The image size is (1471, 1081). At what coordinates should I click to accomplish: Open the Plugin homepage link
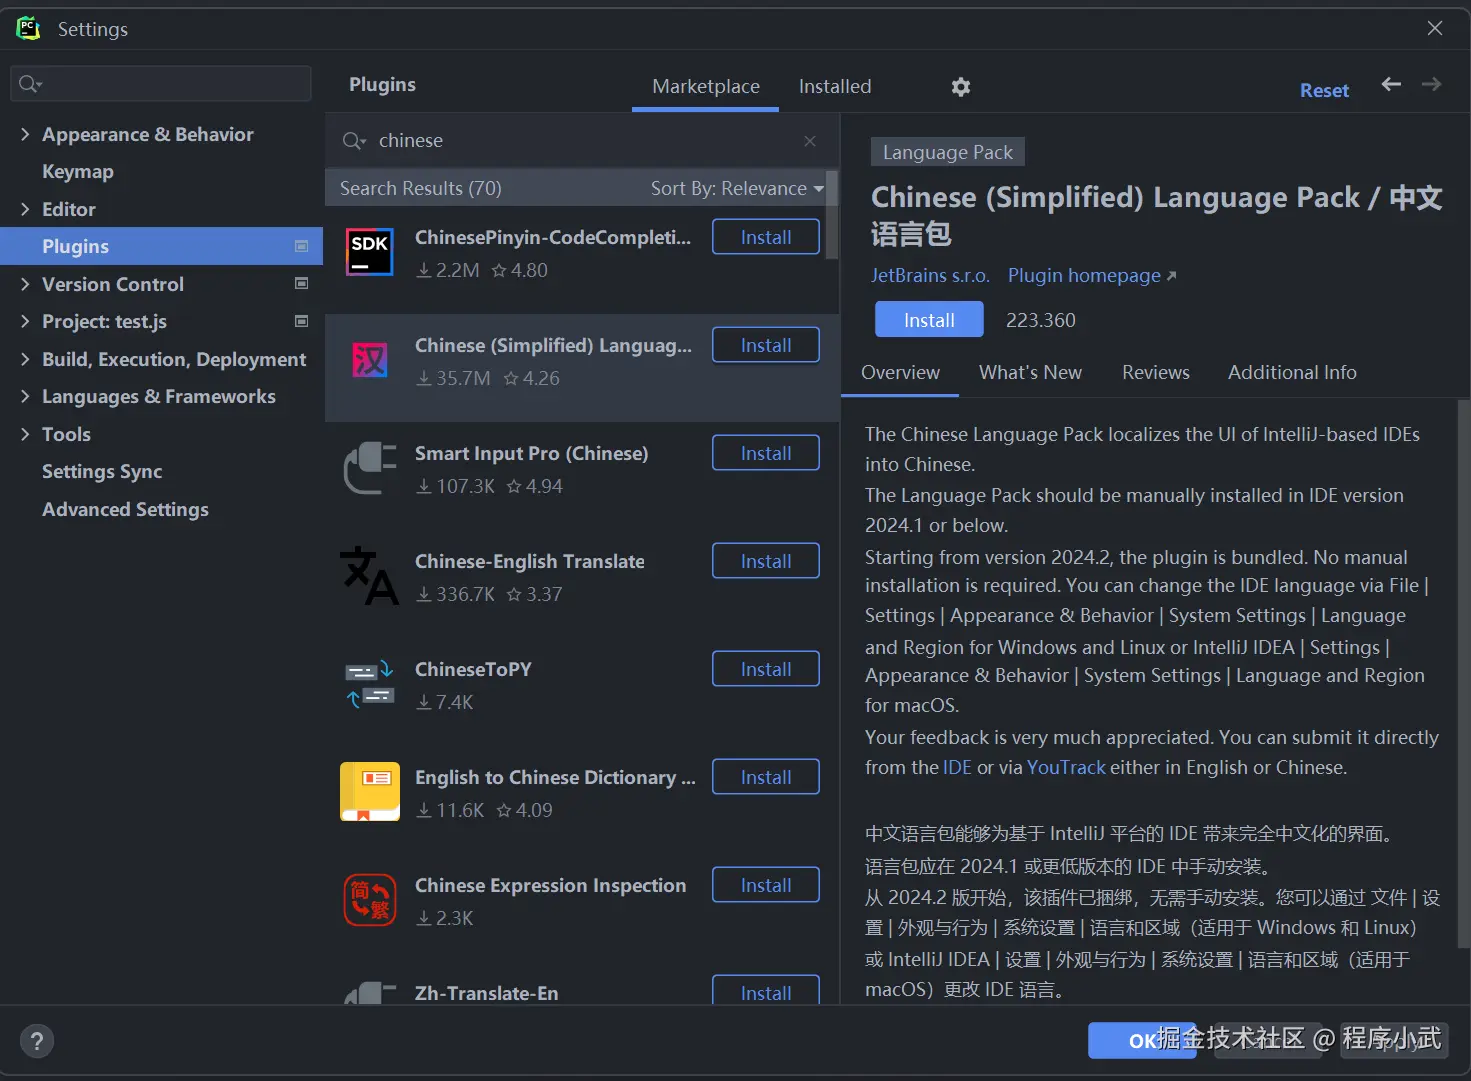(x=1092, y=275)
